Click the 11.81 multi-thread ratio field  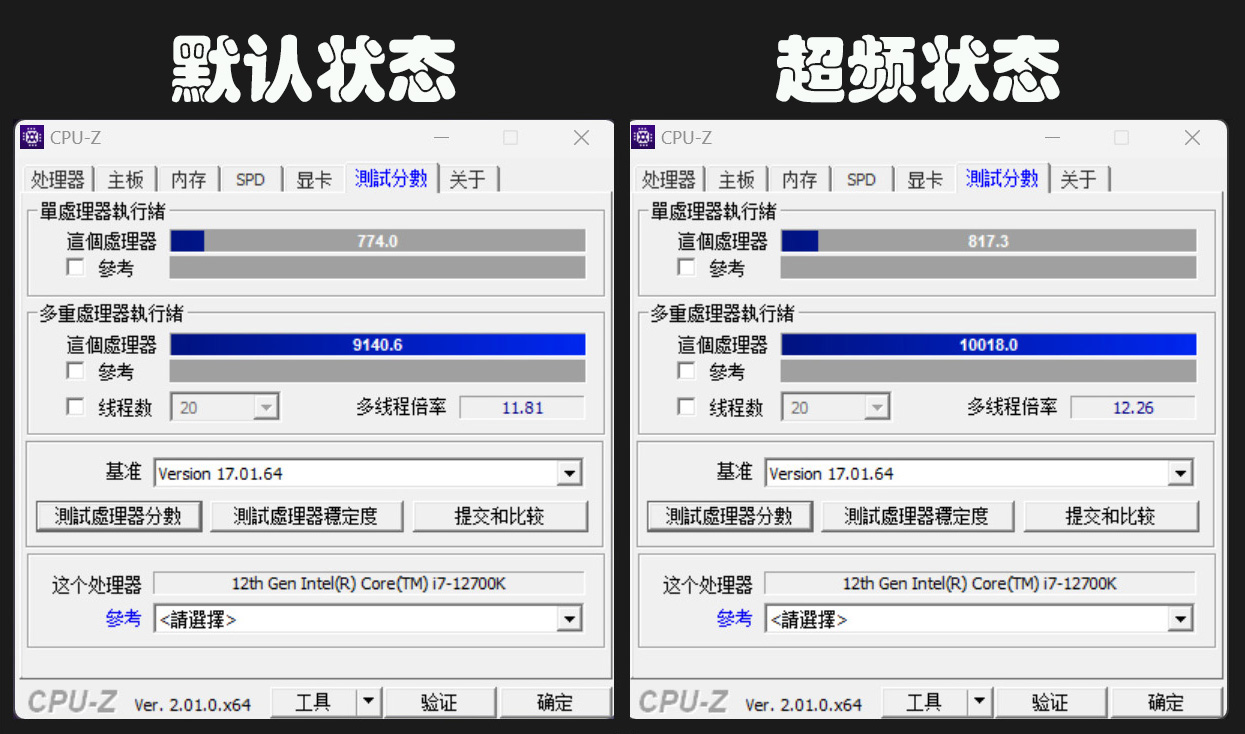(522, 407)
